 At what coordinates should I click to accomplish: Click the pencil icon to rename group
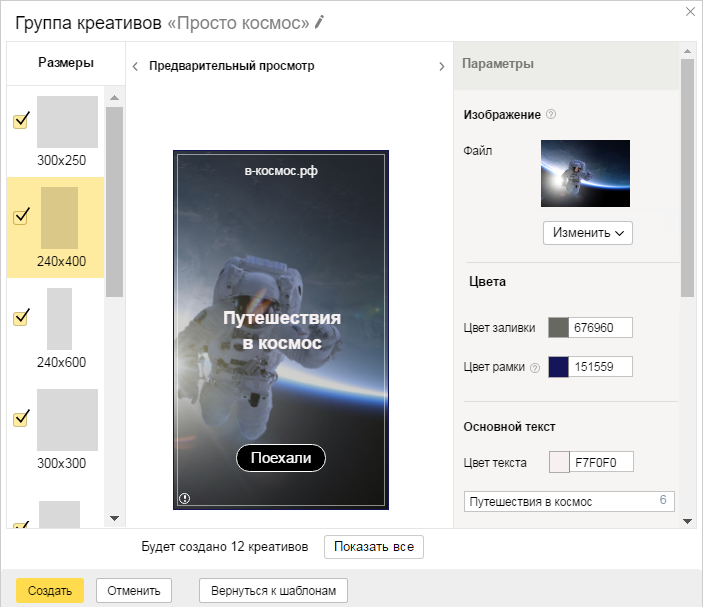319,22
